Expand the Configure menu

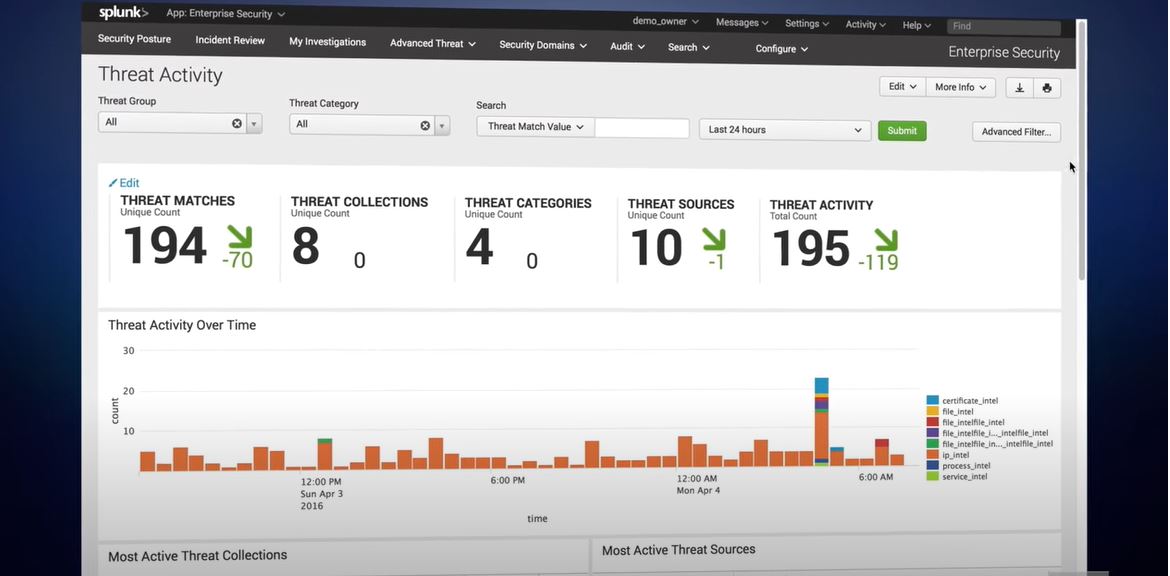click(781, 48)
